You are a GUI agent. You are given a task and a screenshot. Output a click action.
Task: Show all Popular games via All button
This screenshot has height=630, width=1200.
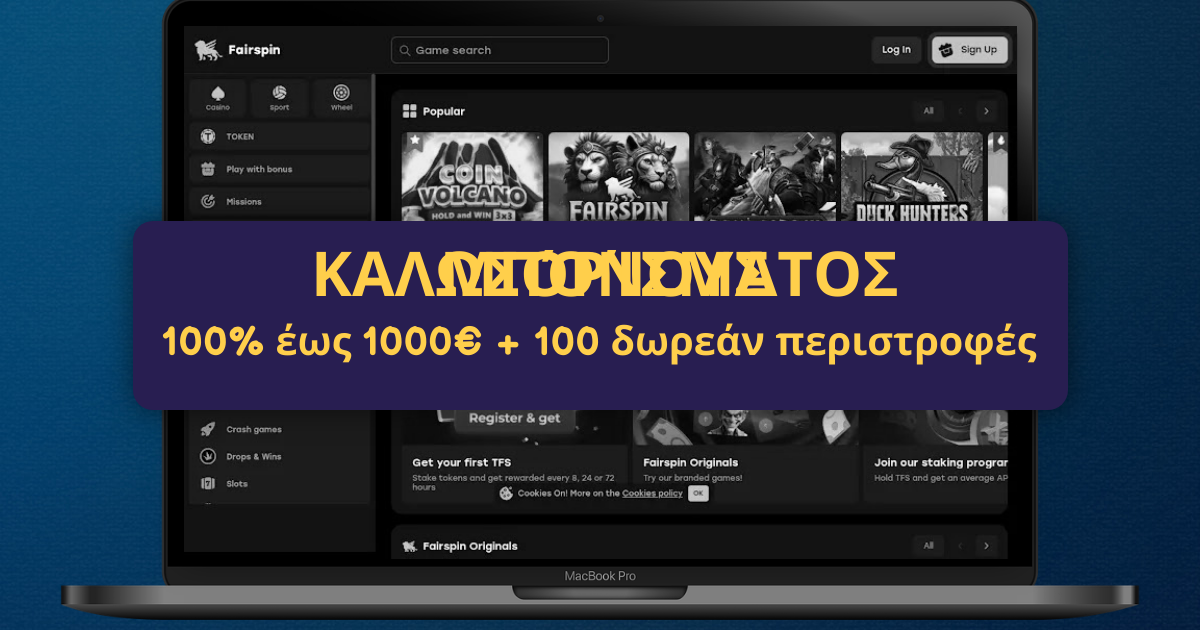pyautogui.click(x=928, y=111)
